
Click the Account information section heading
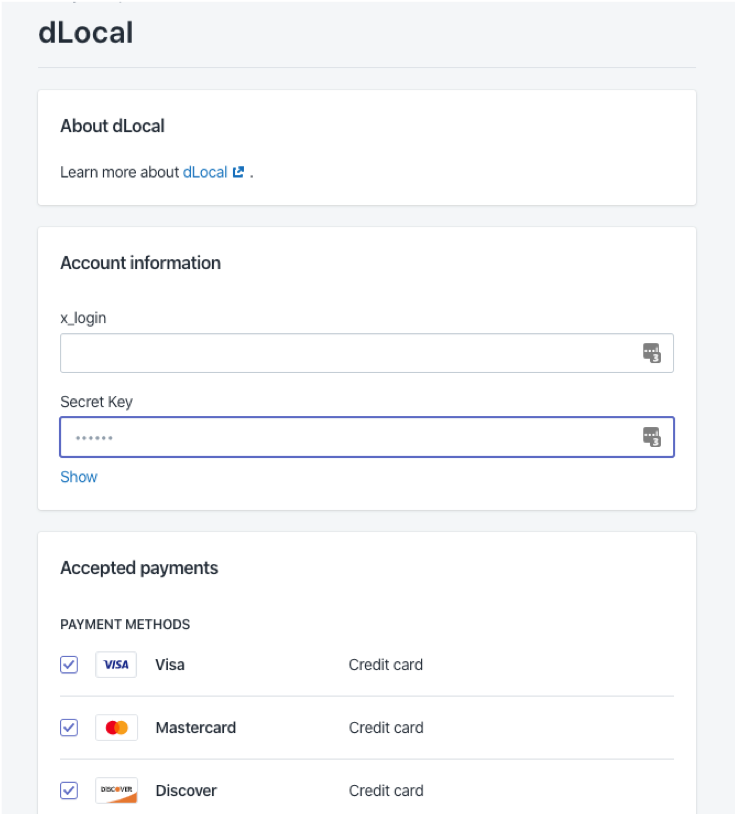(141, 263)
